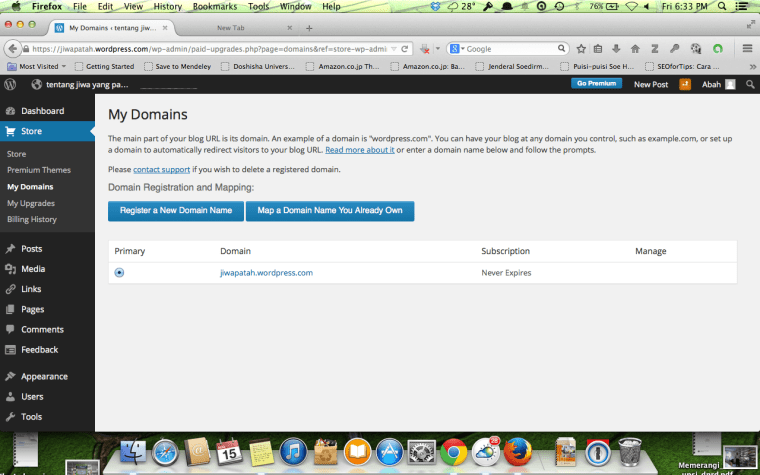This screenshot has width=760, height=475.
Task: Open the Media section in sidebar
Action: pyautogui.click(x=33, y=269)
